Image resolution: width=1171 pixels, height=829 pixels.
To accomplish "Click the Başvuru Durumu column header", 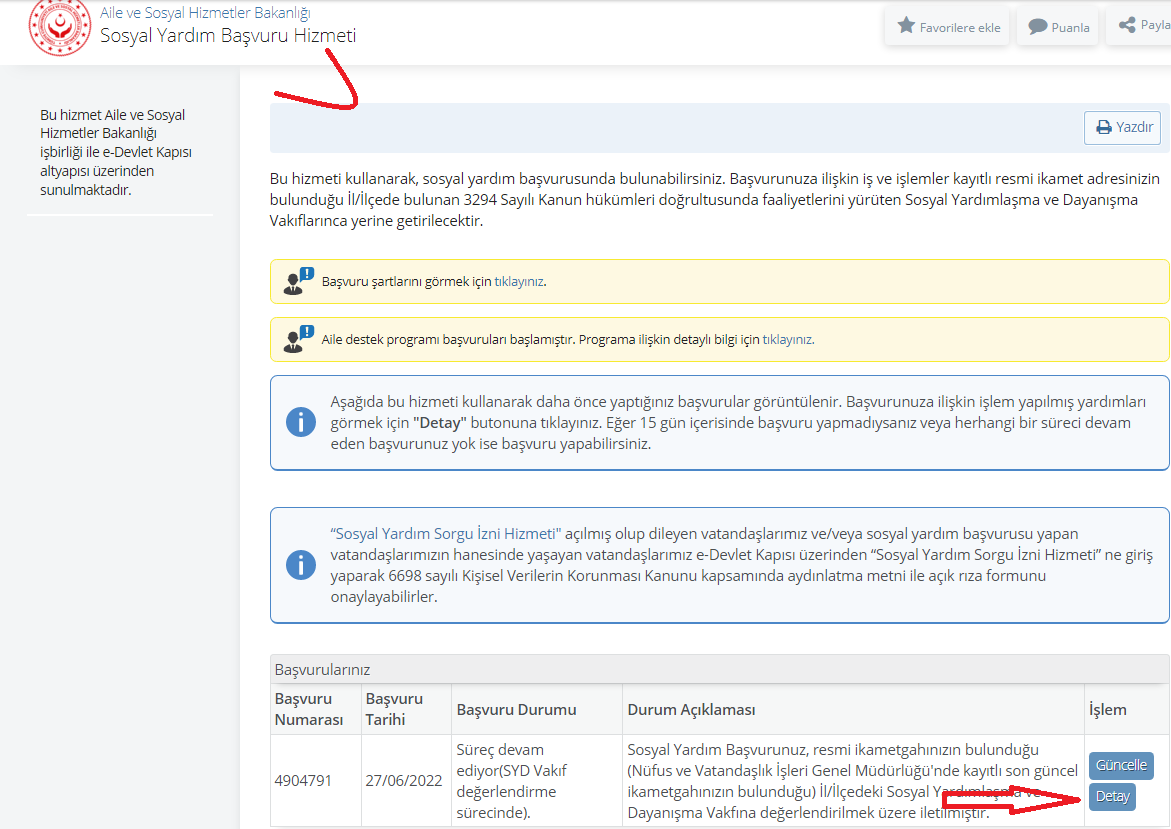I will coord(516,710).
